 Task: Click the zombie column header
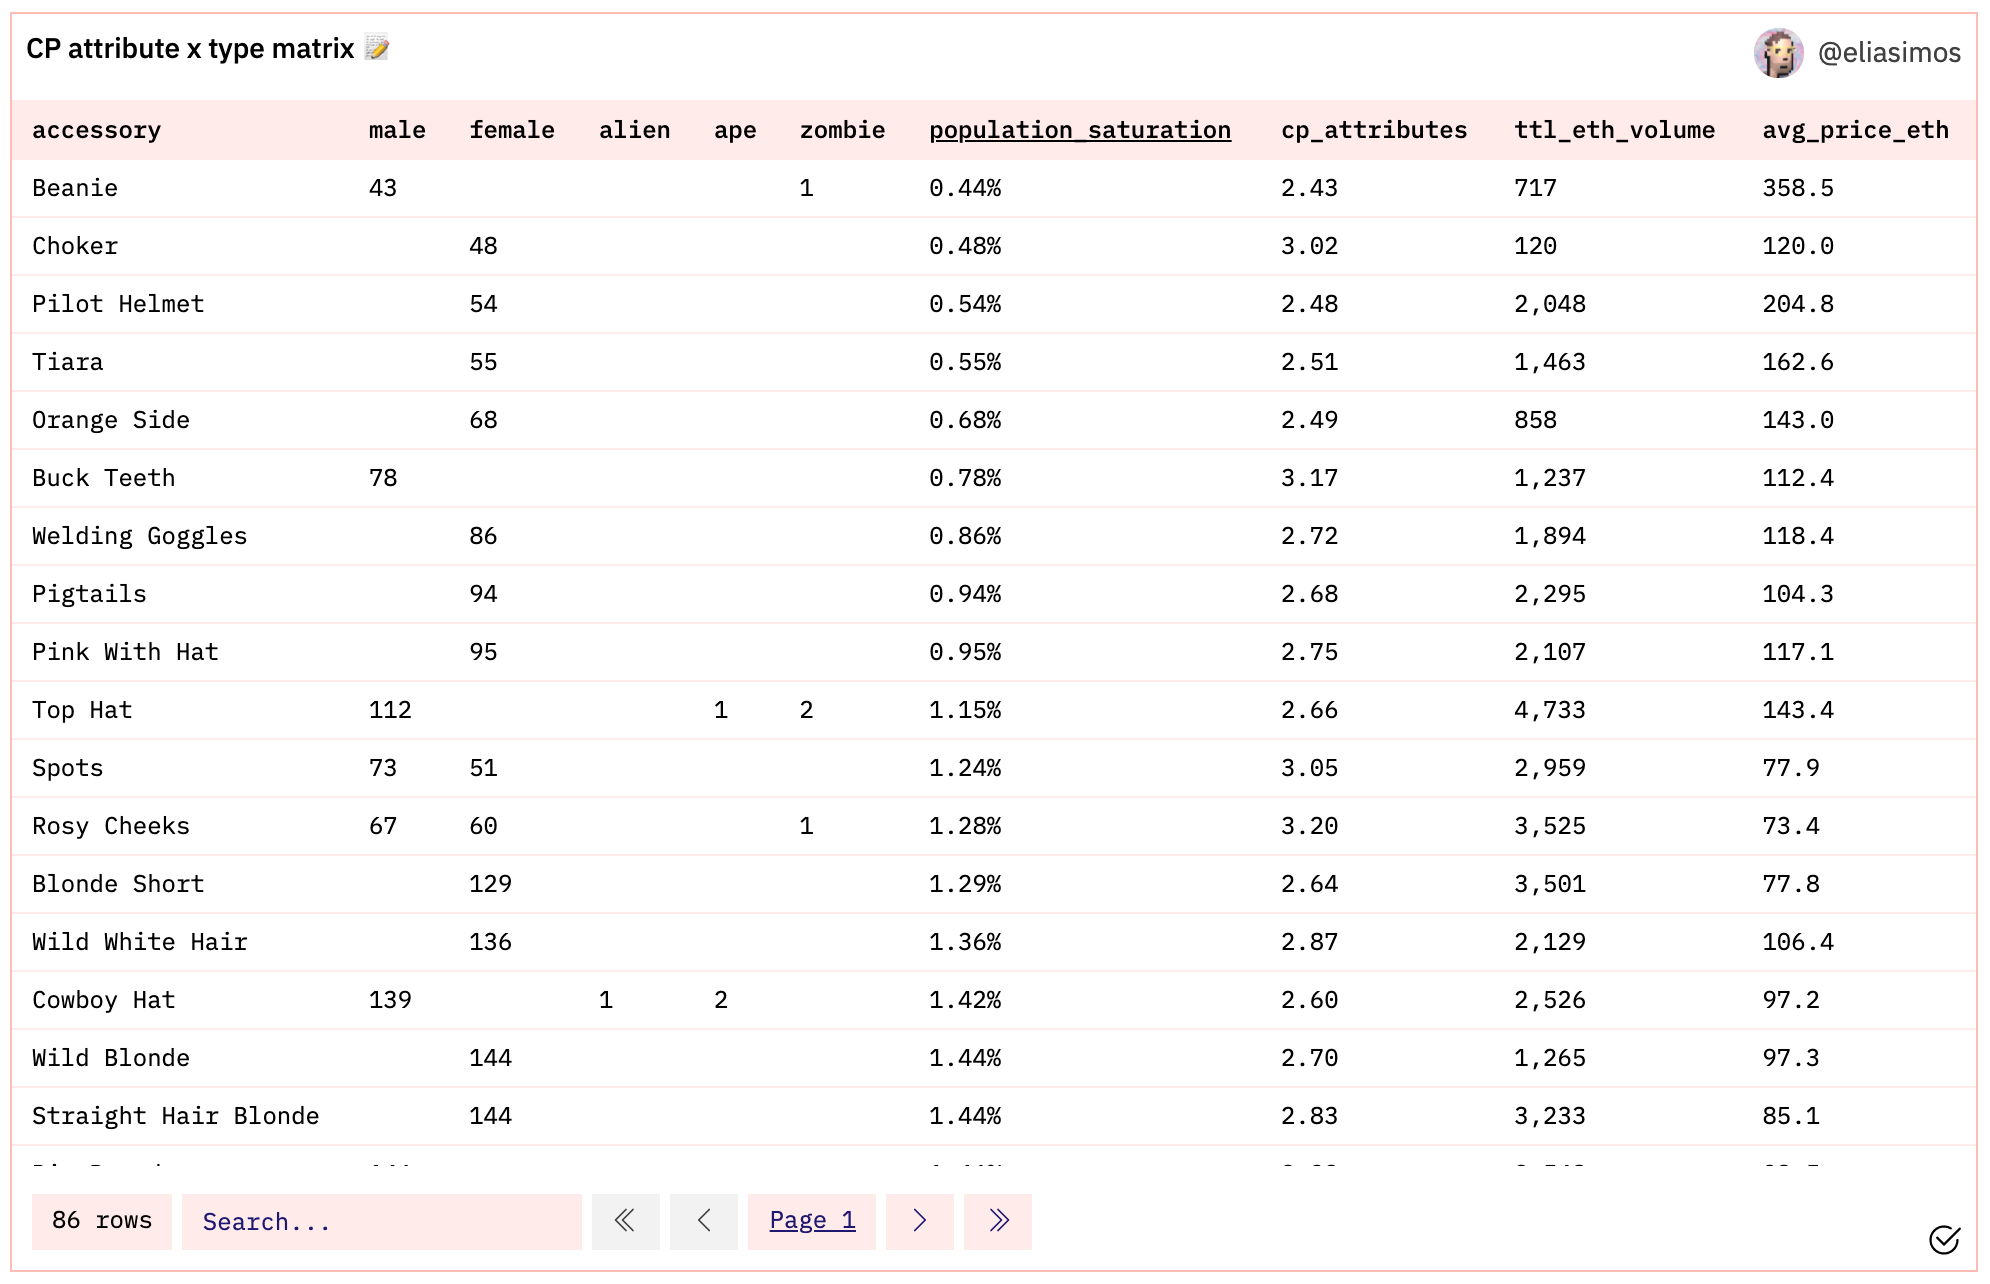[x=842, y=130]
